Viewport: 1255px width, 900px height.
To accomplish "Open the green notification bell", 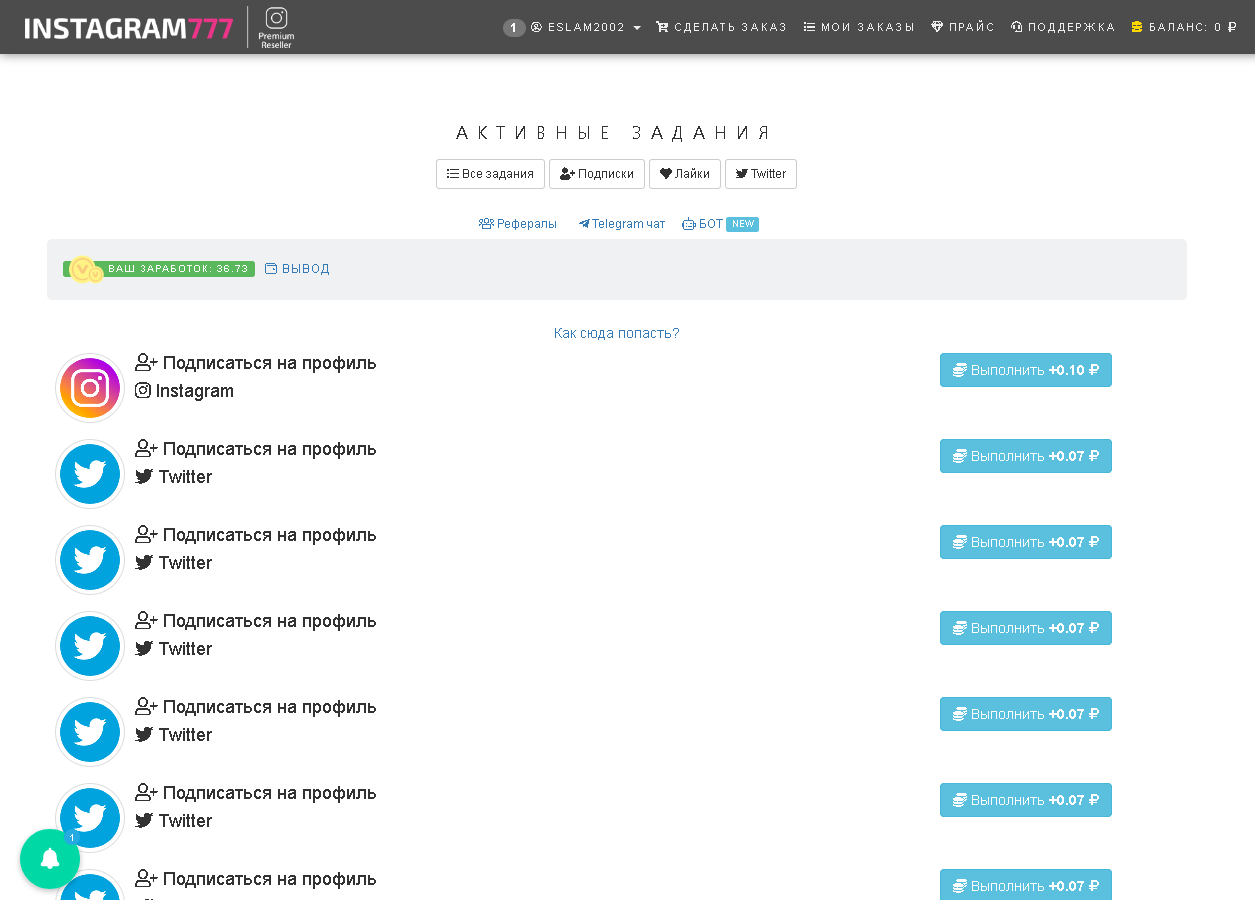I will pyautogui.click(x=50, y=859).
